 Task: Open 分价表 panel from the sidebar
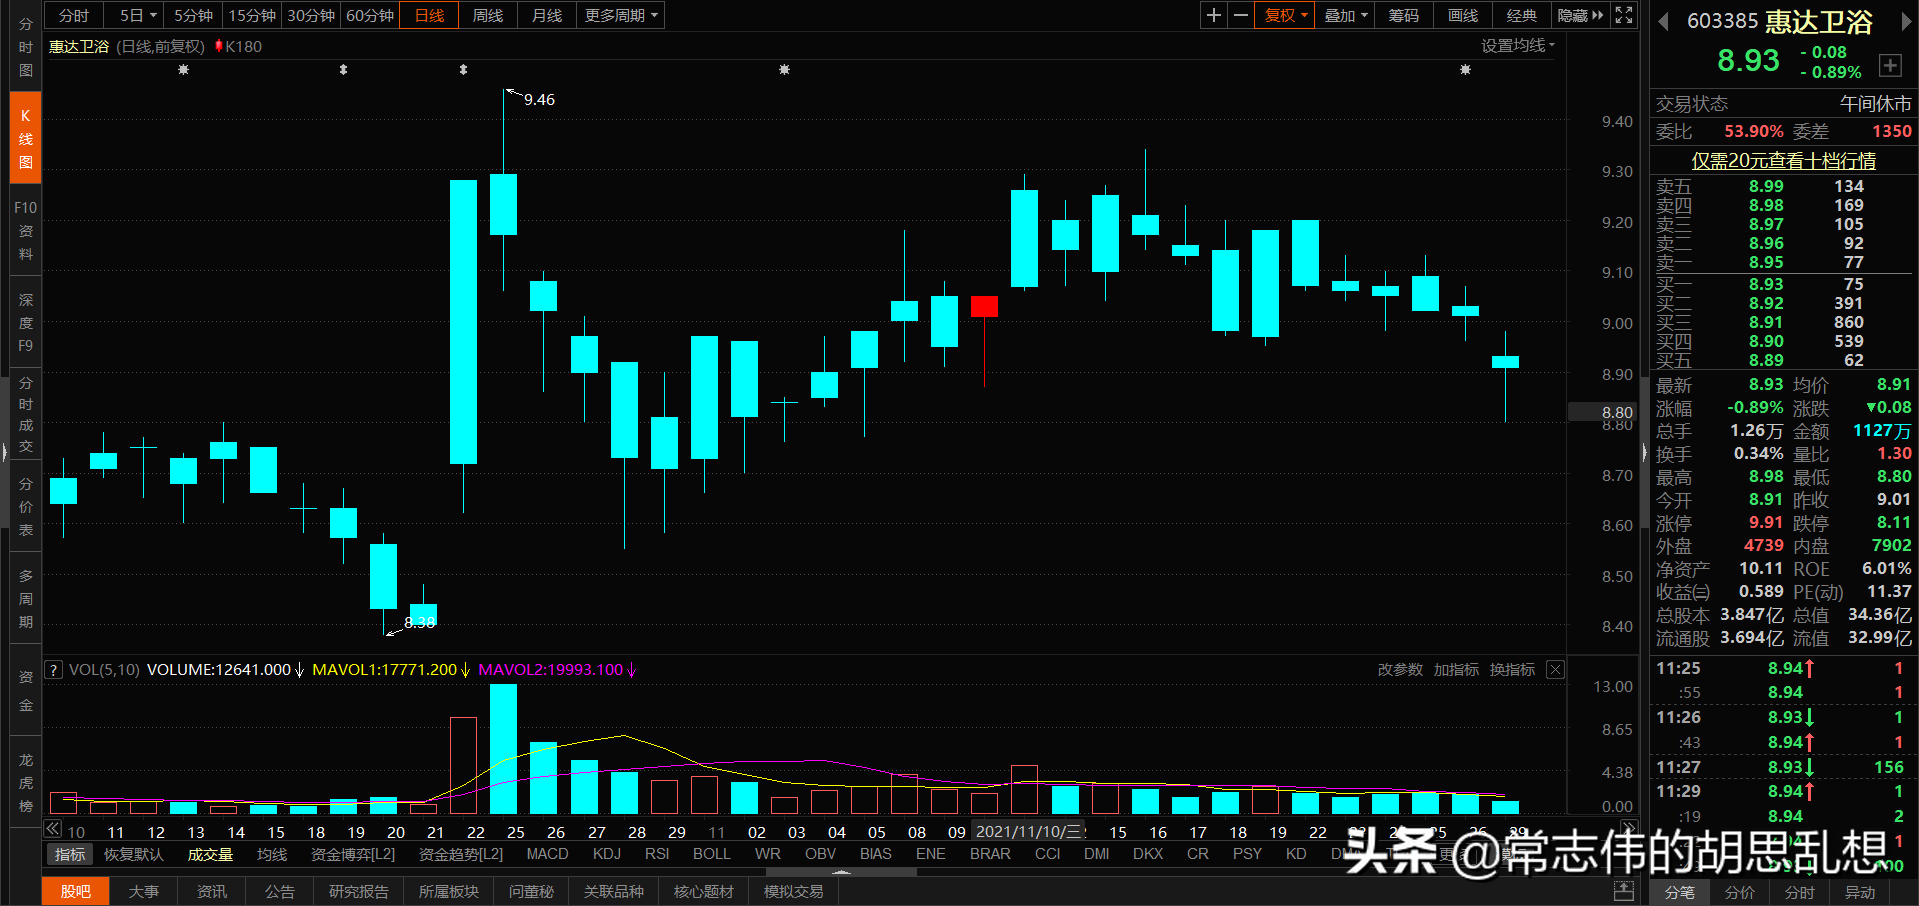[25, 505]
